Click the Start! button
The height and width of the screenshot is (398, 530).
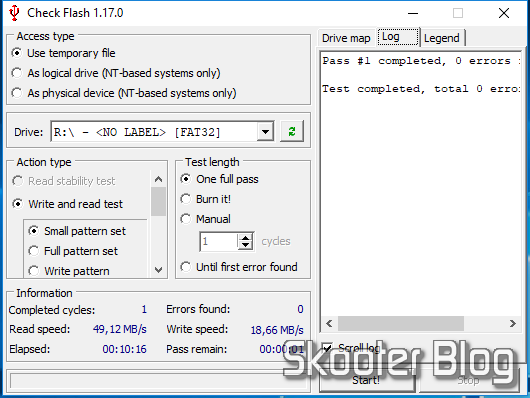click(x=366, y=380)
